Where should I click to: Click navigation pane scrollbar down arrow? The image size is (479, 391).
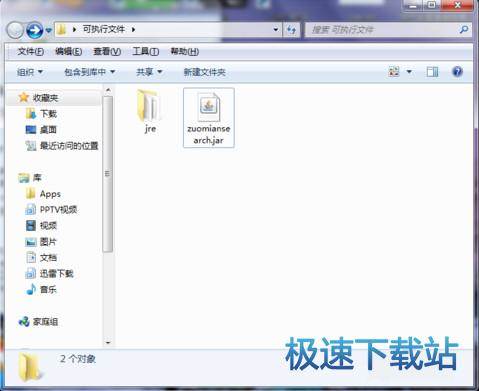tap(108, 342)
